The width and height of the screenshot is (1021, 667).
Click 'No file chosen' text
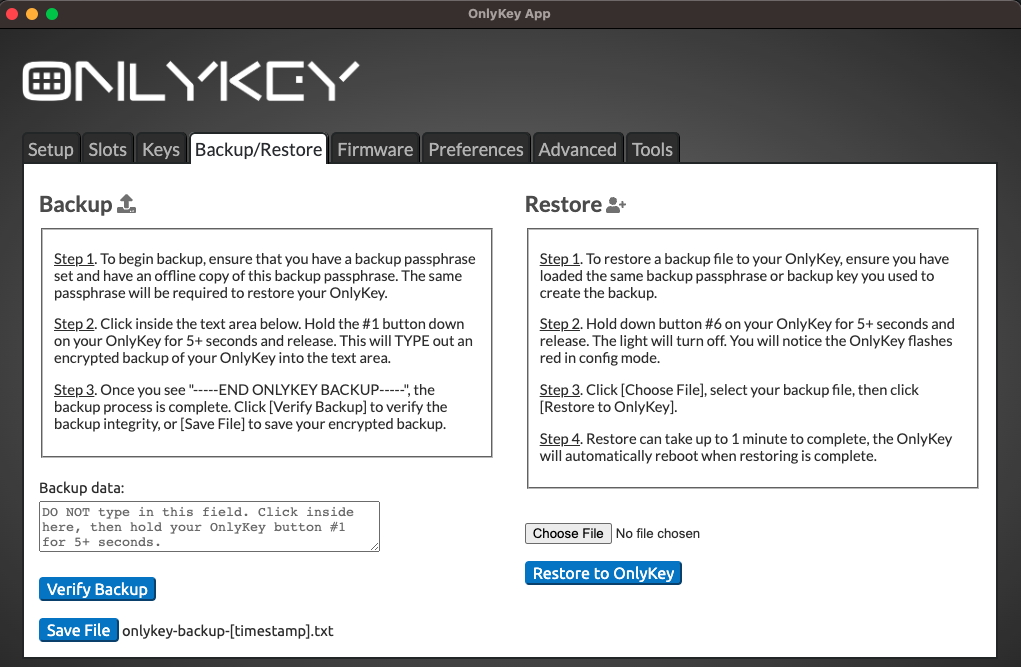[x=658, y=533]
